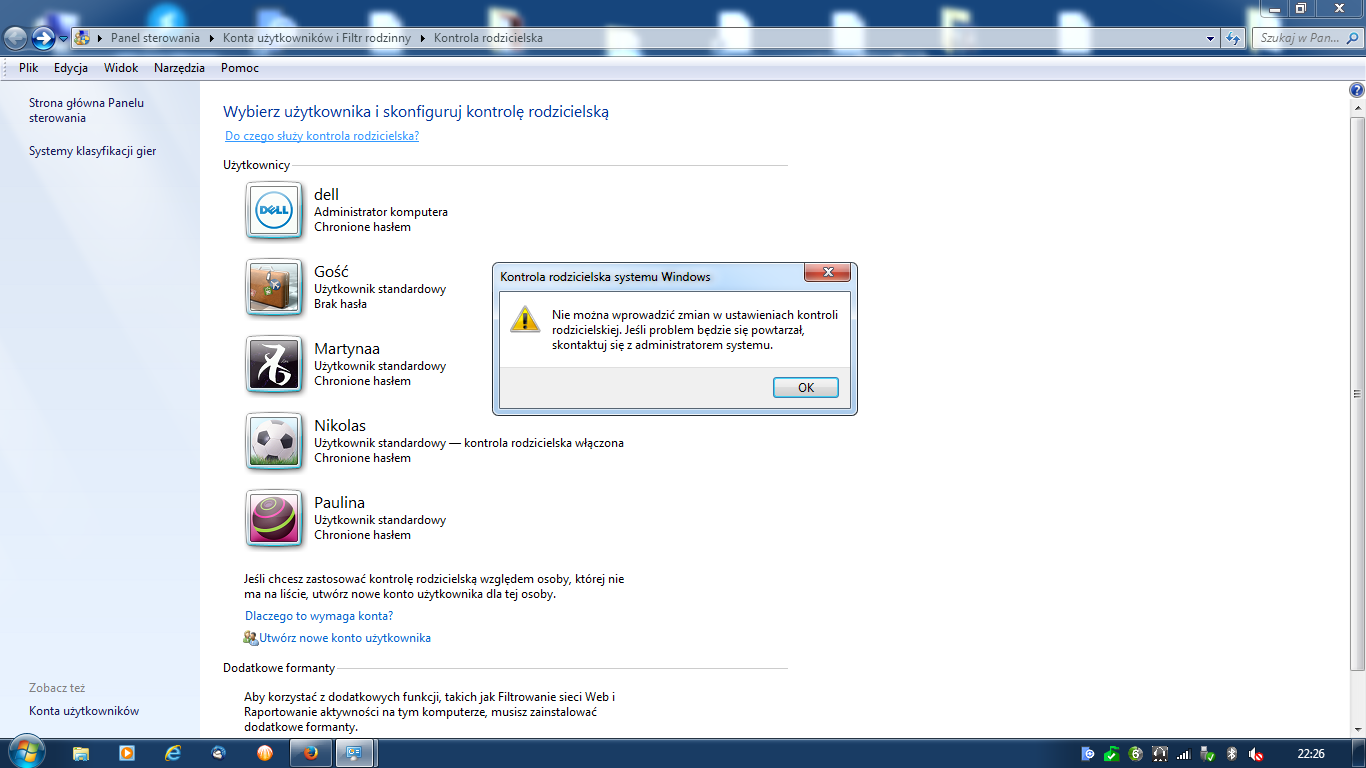Screen dimensions: 1366x768
Task: Expand the arrow after Panel sterowania breadcrumb
Action: 211,38
